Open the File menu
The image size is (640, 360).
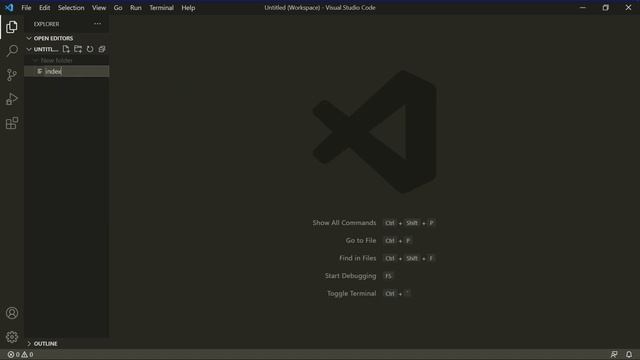[x=26, y=8]
